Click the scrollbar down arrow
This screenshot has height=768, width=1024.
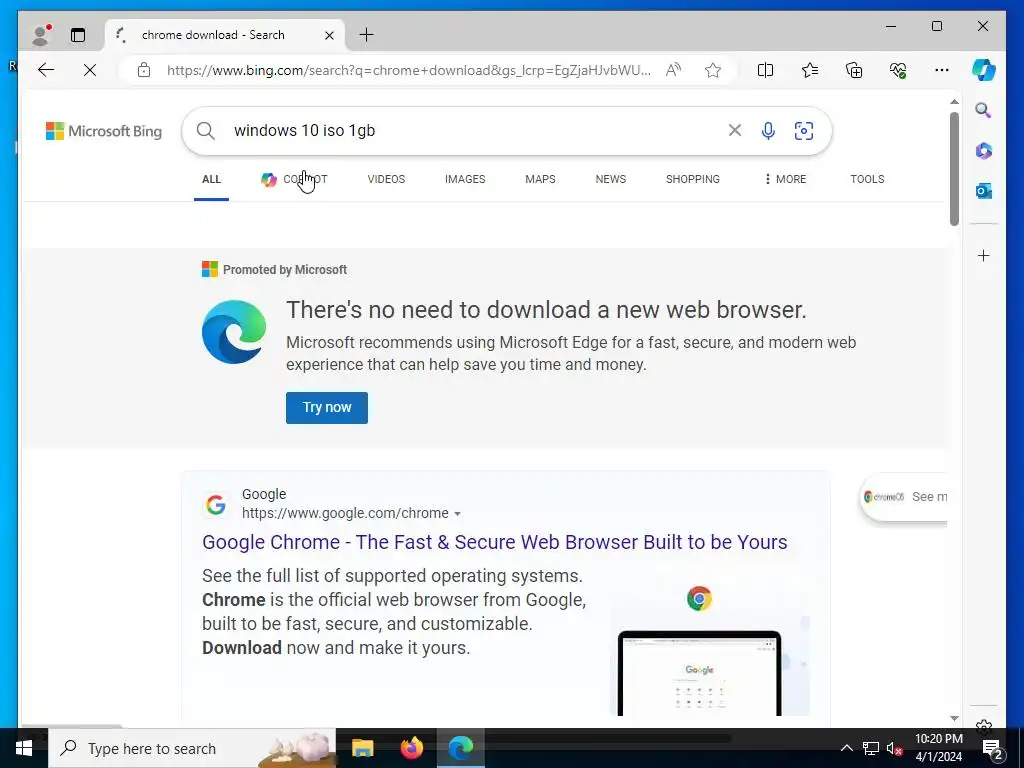click(954, 718)
